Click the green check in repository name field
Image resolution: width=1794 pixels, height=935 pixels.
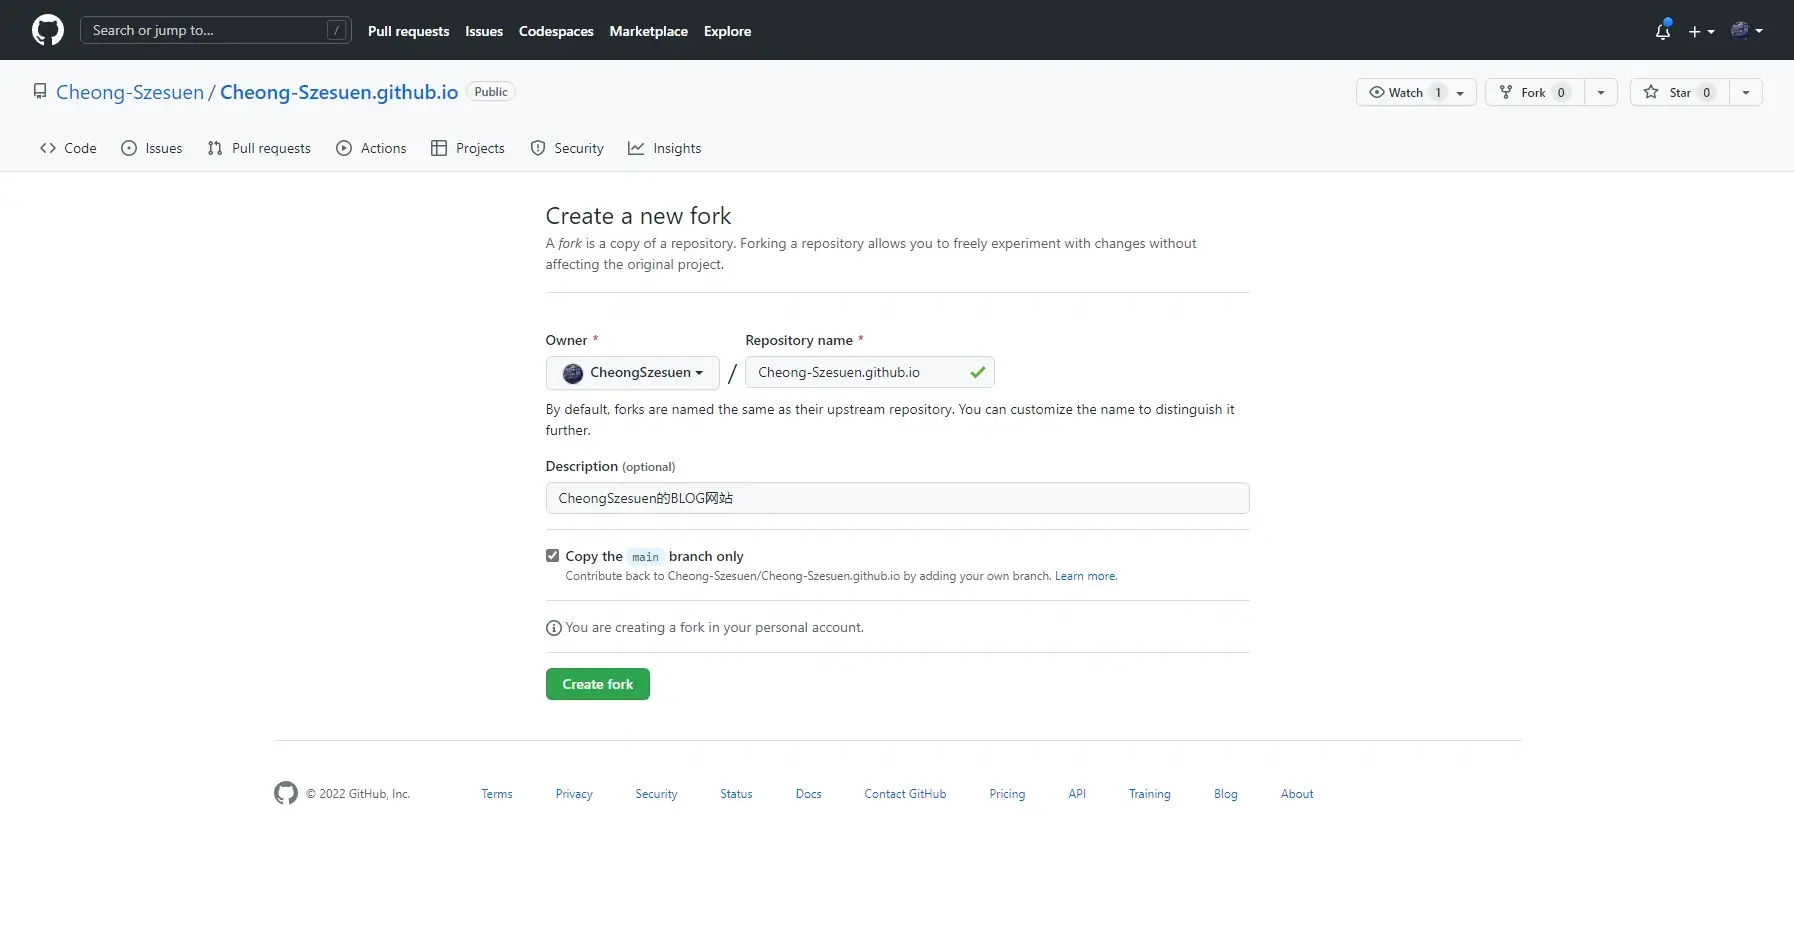click(x=977, y=372)
